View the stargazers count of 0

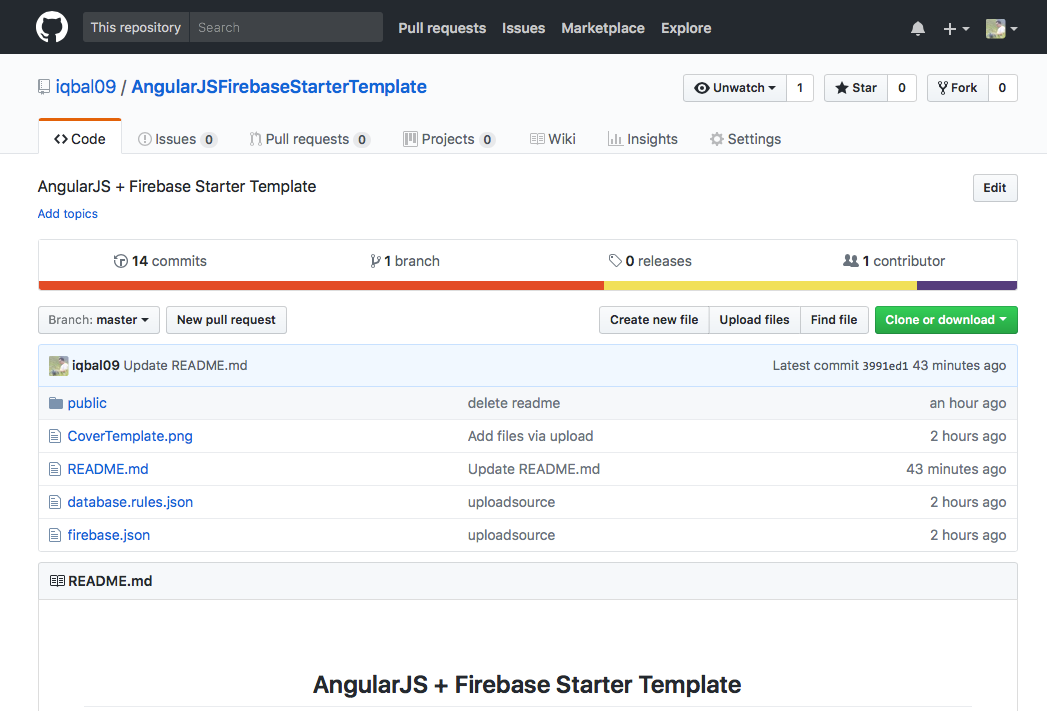[x=902, y=87]
